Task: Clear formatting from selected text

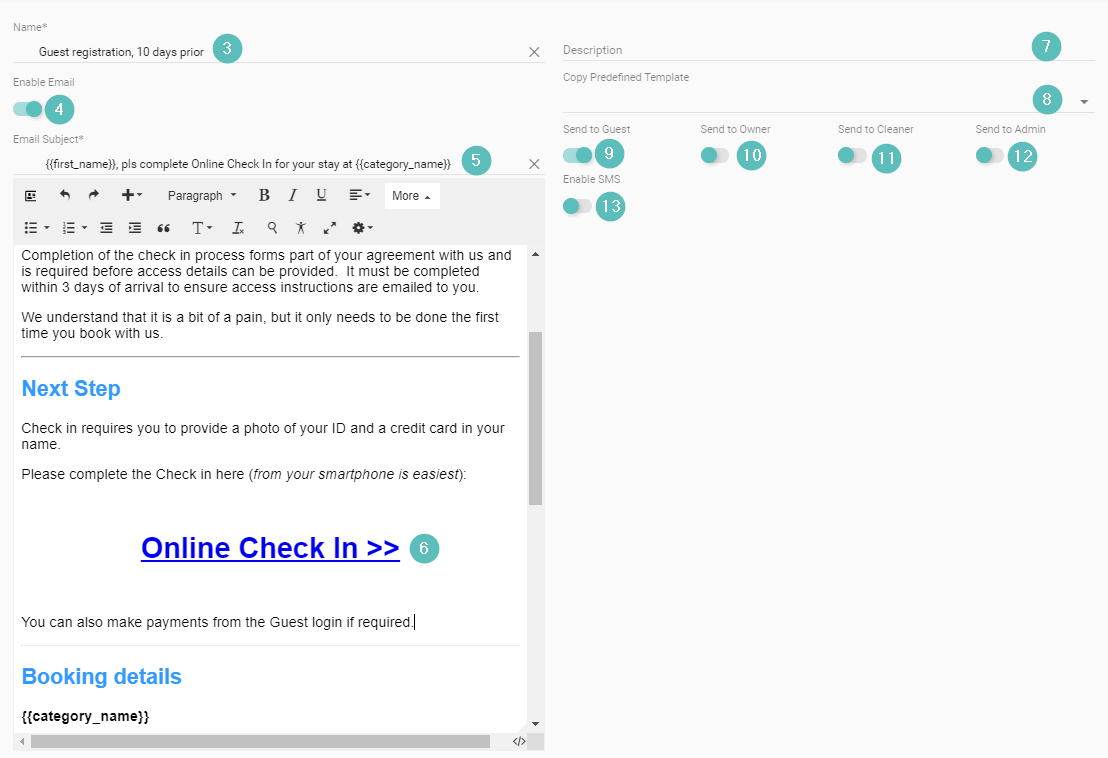Action: coord(238,228)
